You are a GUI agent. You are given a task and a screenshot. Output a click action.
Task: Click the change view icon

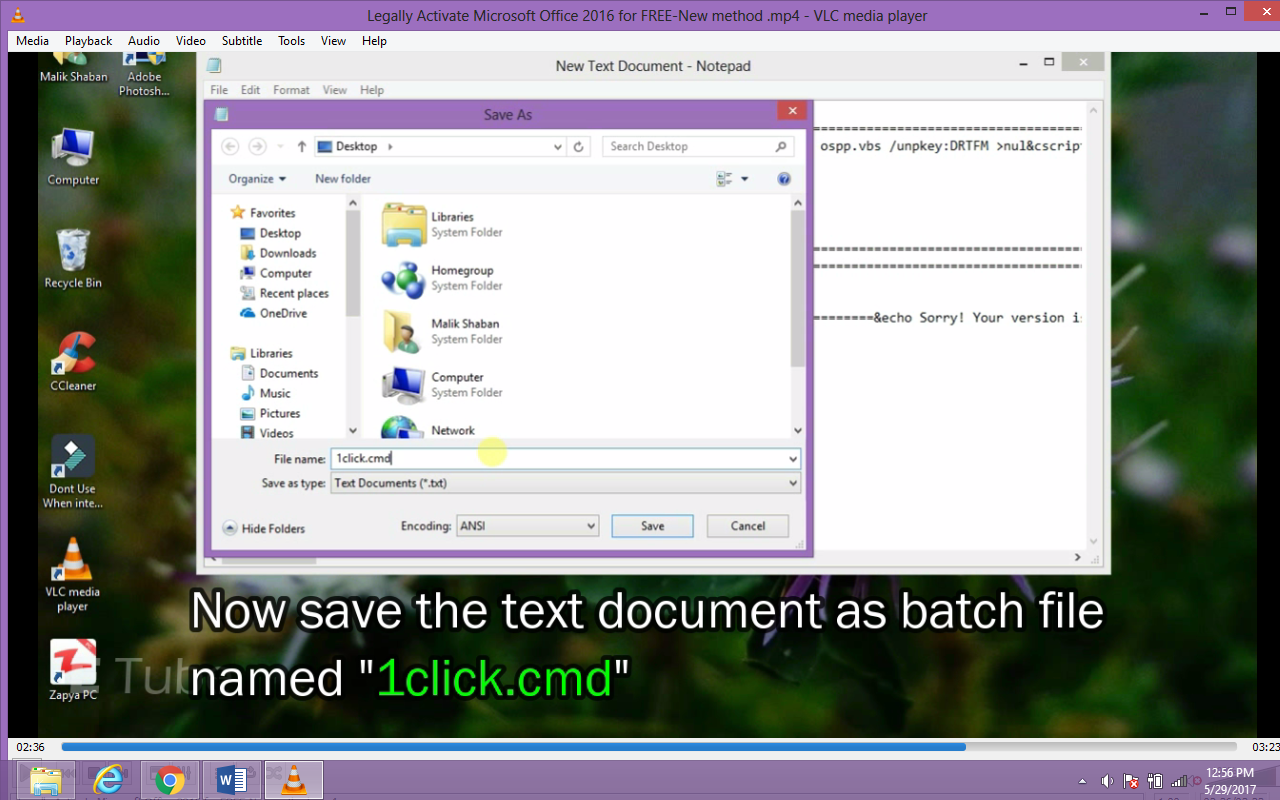[725, 179]
